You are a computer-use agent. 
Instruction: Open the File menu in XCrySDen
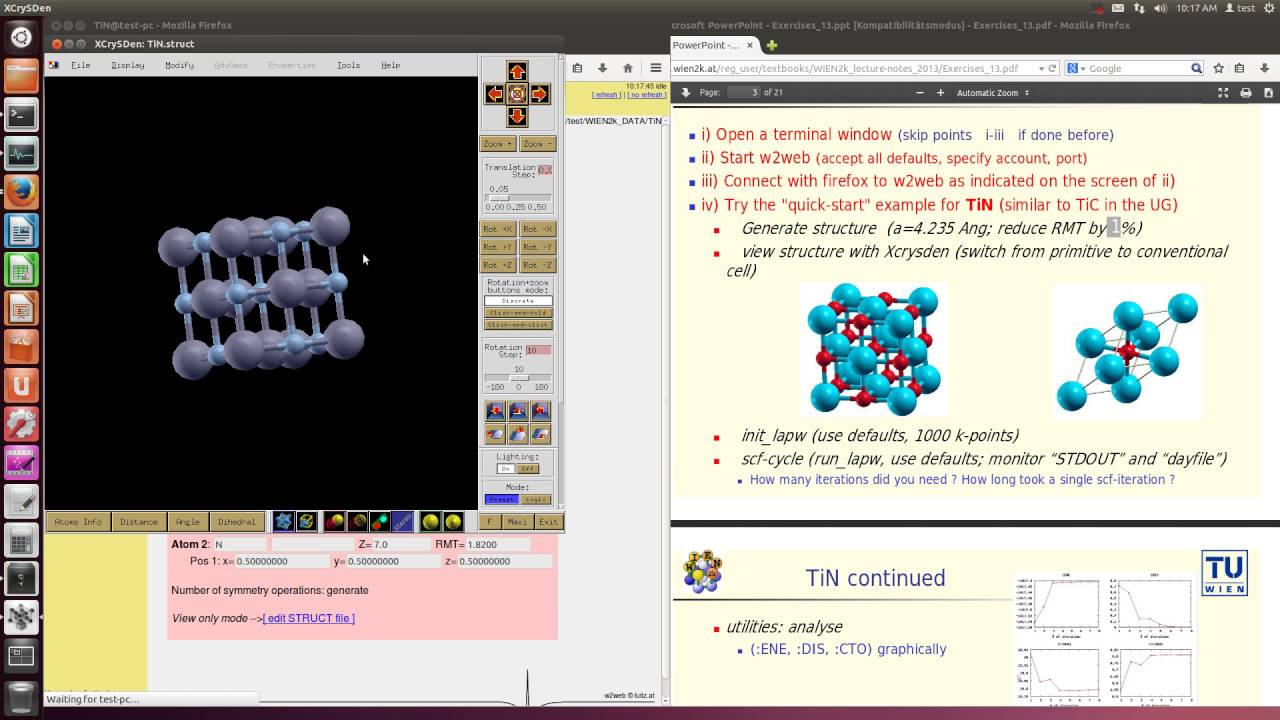81,65
